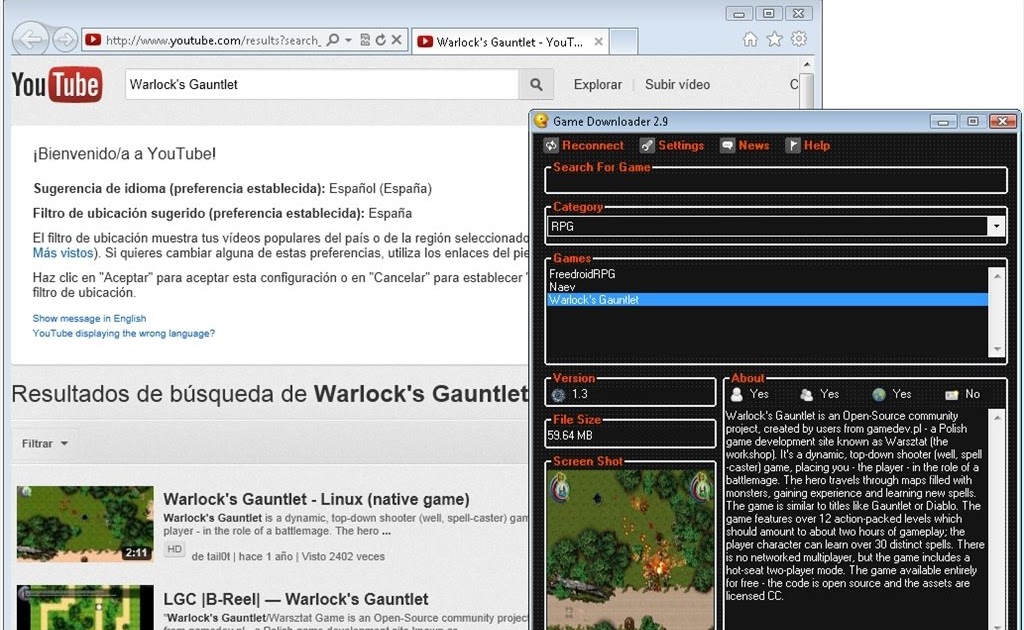Click the browser Forward arrow button

[x=65, y=40]
